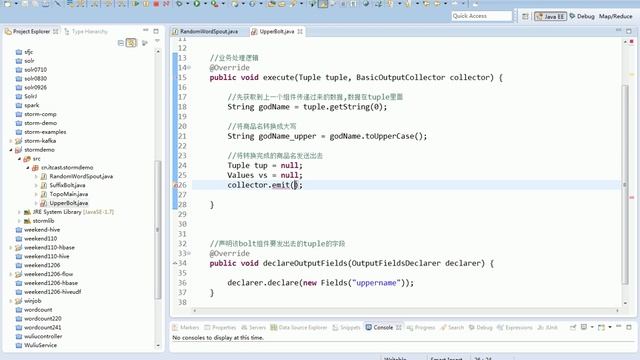Minimize the Console panel

tap(618, 326)
